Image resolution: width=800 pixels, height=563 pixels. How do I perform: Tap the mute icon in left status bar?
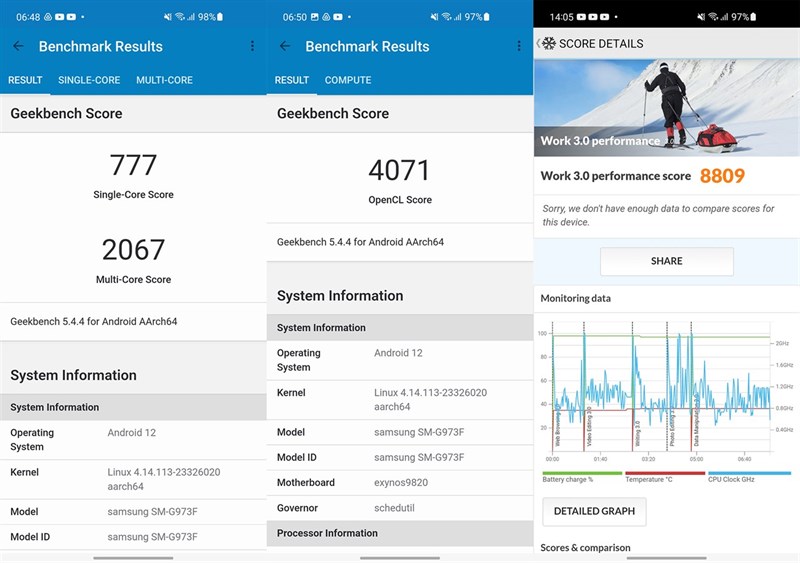(x=167, y=17)
